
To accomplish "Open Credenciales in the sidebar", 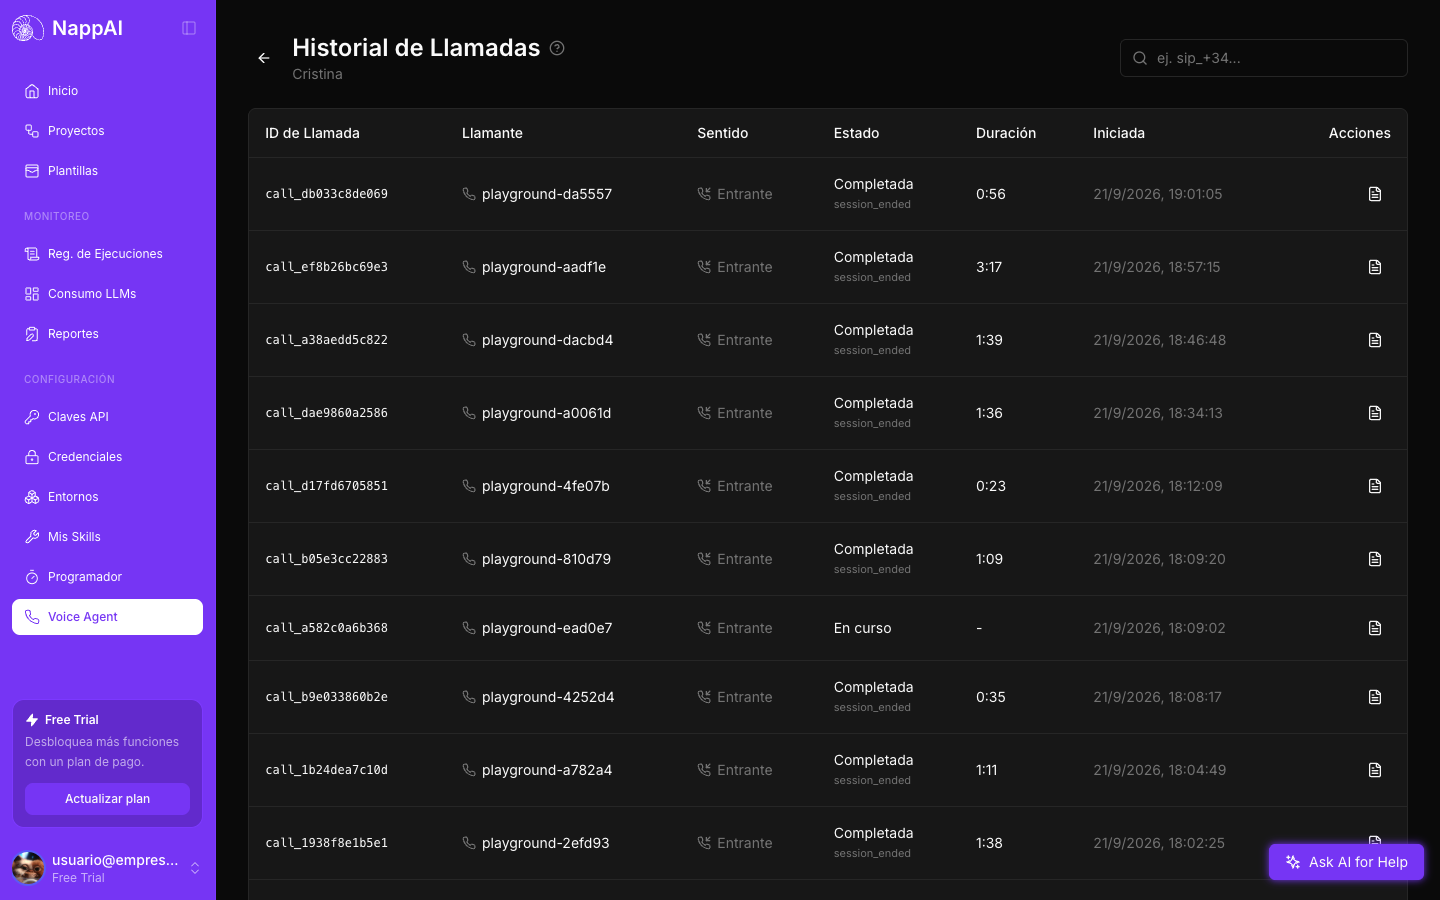I will point(107,457).
